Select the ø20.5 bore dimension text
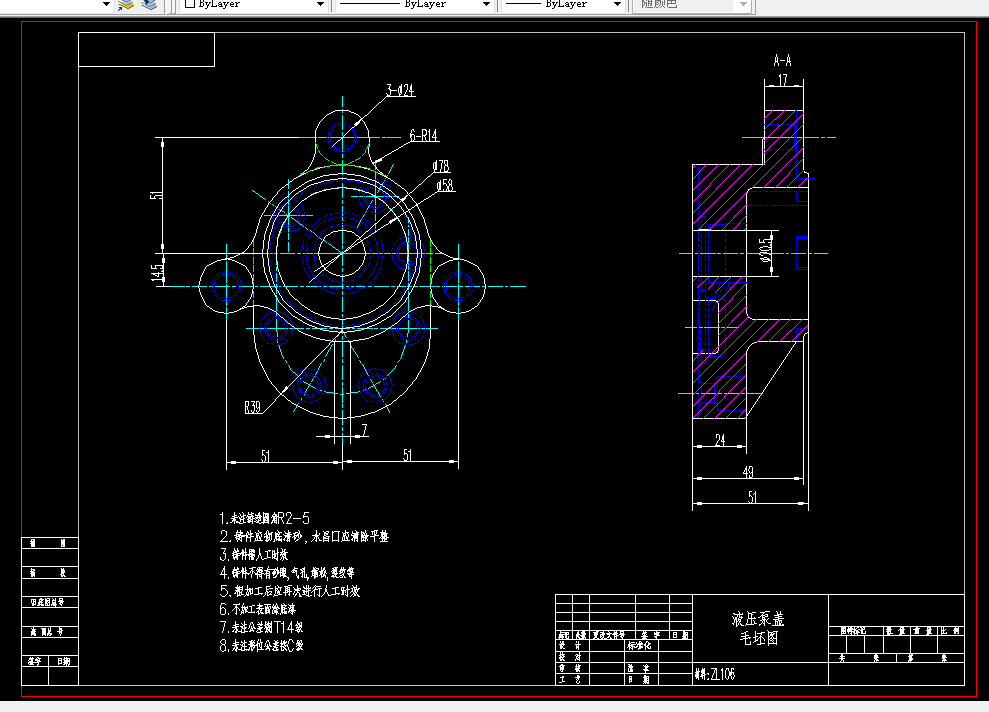Viewport: 989px width, 712px height. (x=766, y=250)
